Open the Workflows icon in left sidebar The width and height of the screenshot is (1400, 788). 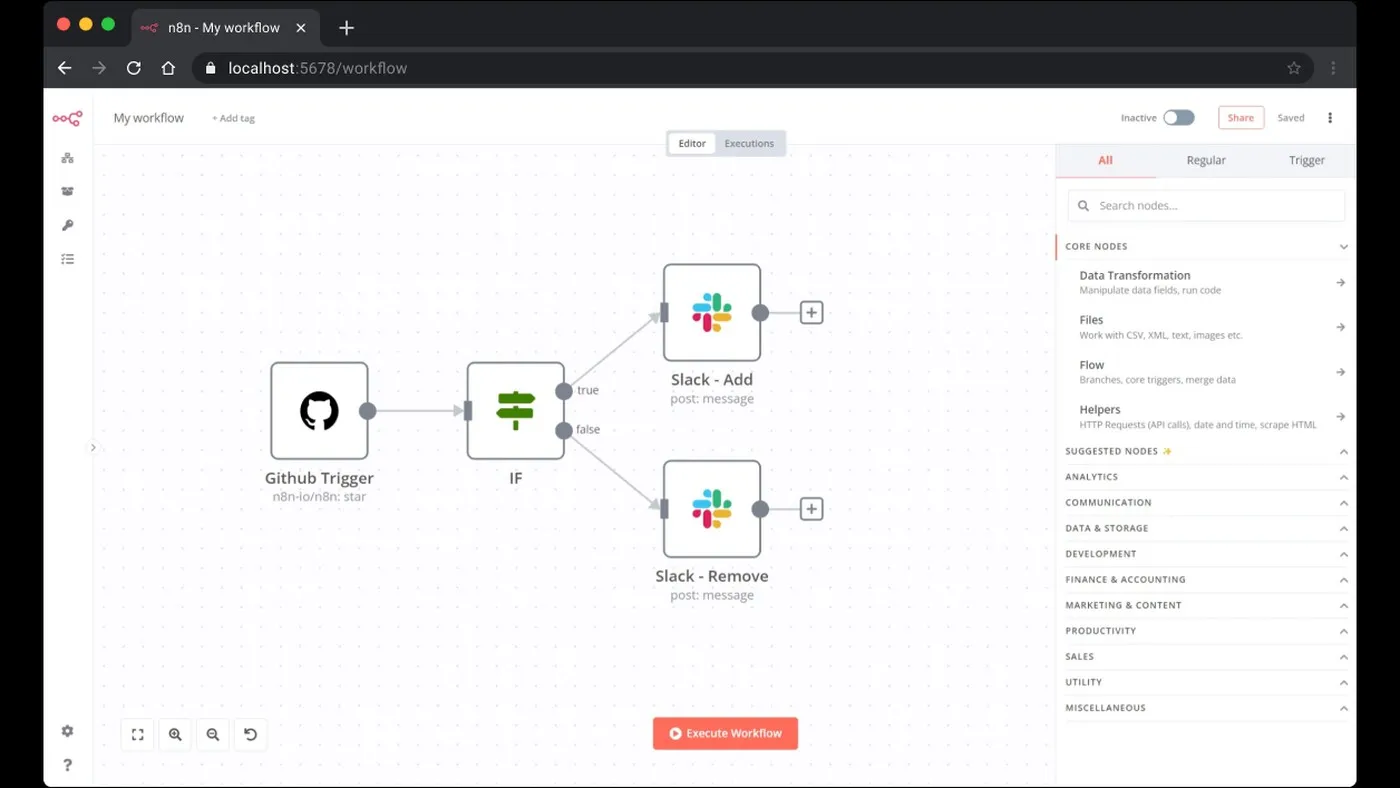pos(67,158)
